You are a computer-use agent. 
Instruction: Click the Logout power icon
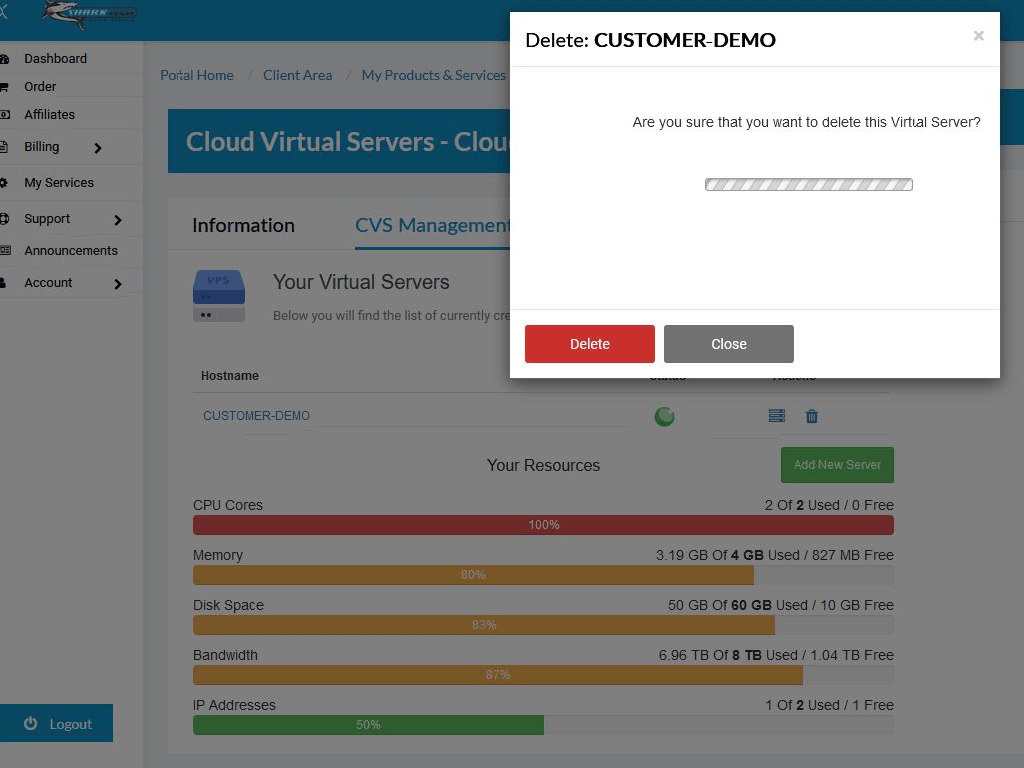click(x=30, y=723)
